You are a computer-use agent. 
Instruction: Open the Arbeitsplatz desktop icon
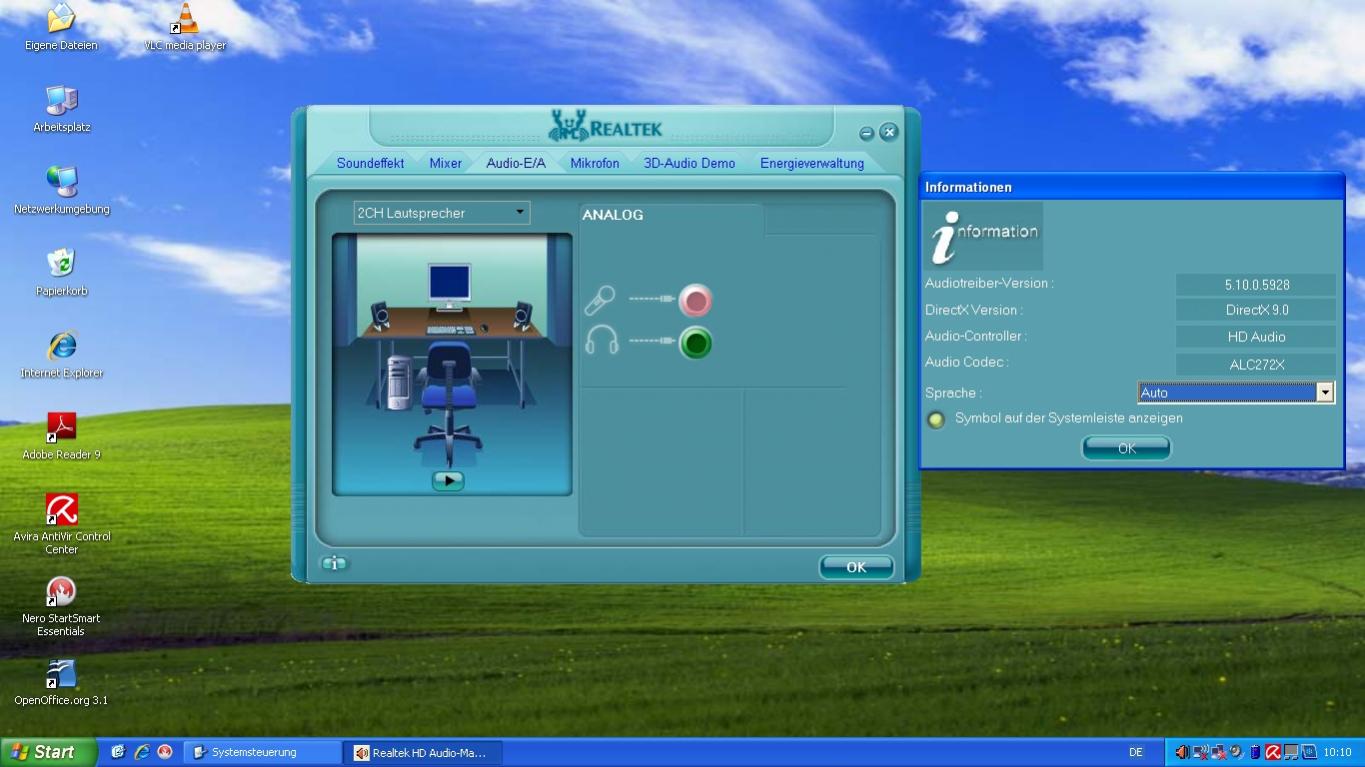[x=61, y=109]
